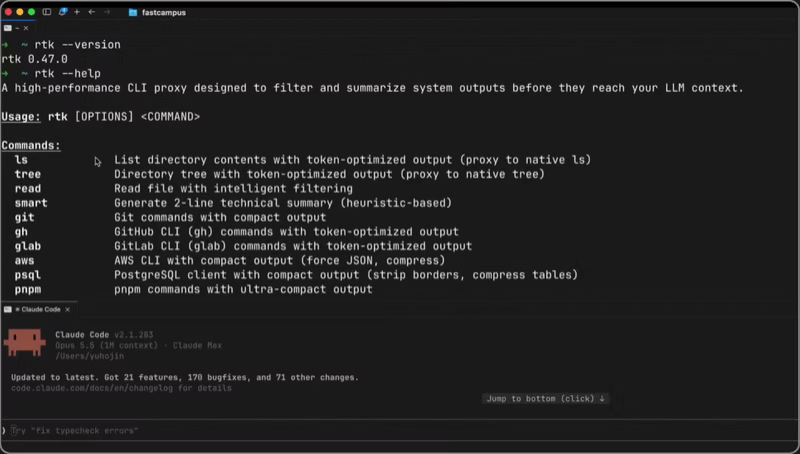This screenshot has height=454, width=800.
Task: Click the 'tree' command name
Action: (28, 174)
